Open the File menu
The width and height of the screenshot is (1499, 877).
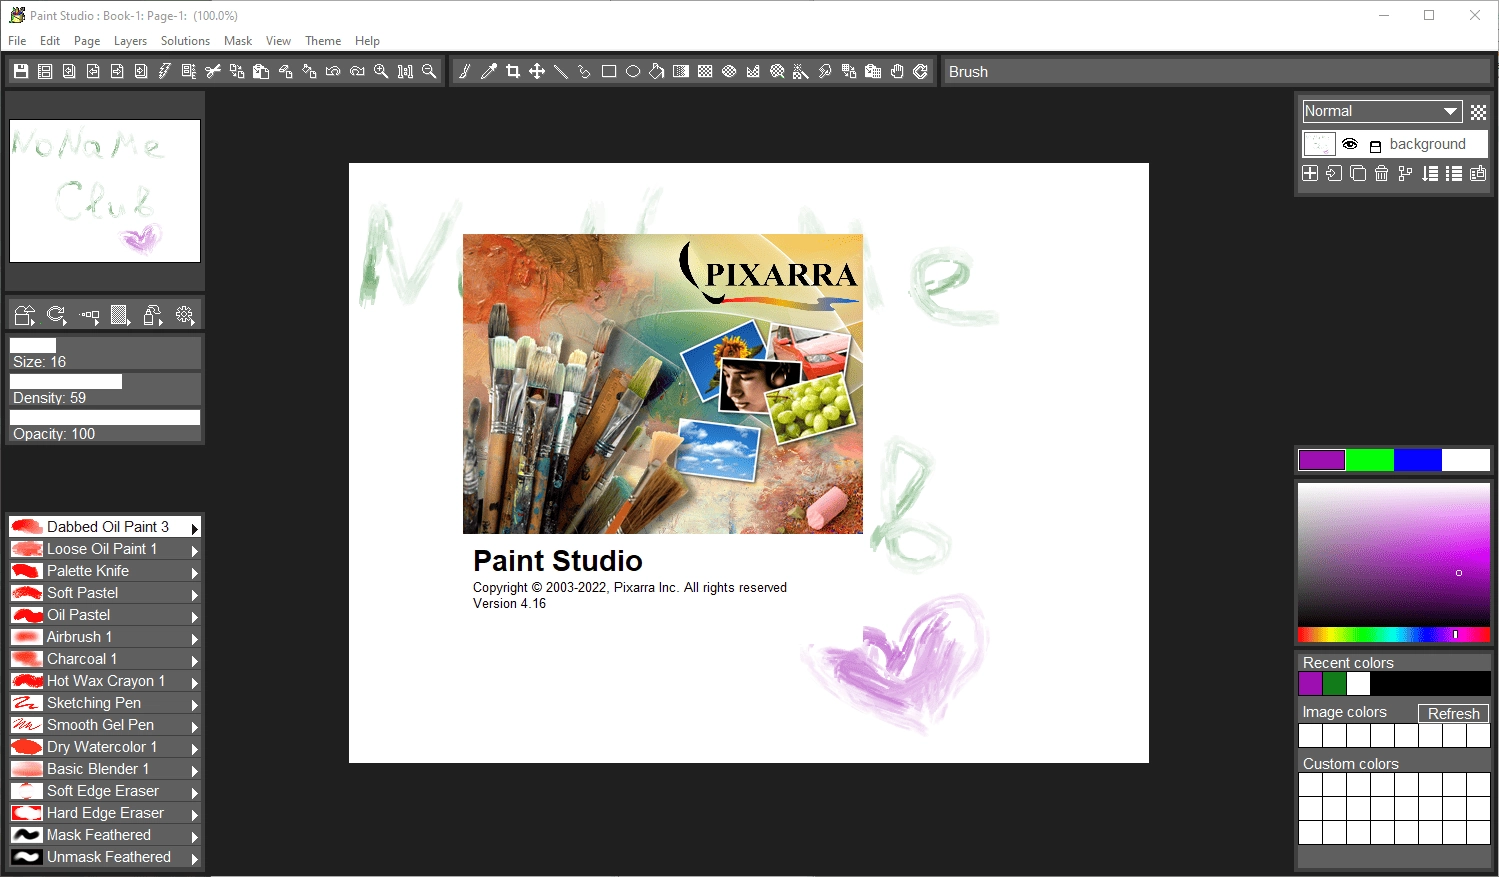point(17,41)
